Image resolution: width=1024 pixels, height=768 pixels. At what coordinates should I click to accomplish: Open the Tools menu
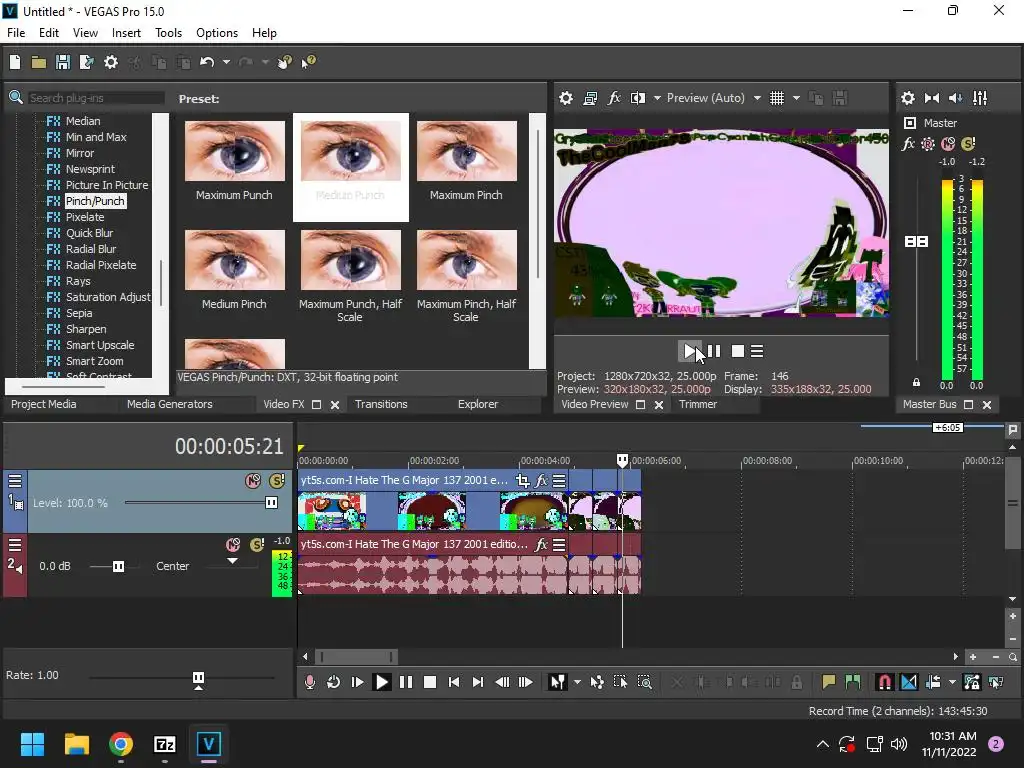point(168,33)
